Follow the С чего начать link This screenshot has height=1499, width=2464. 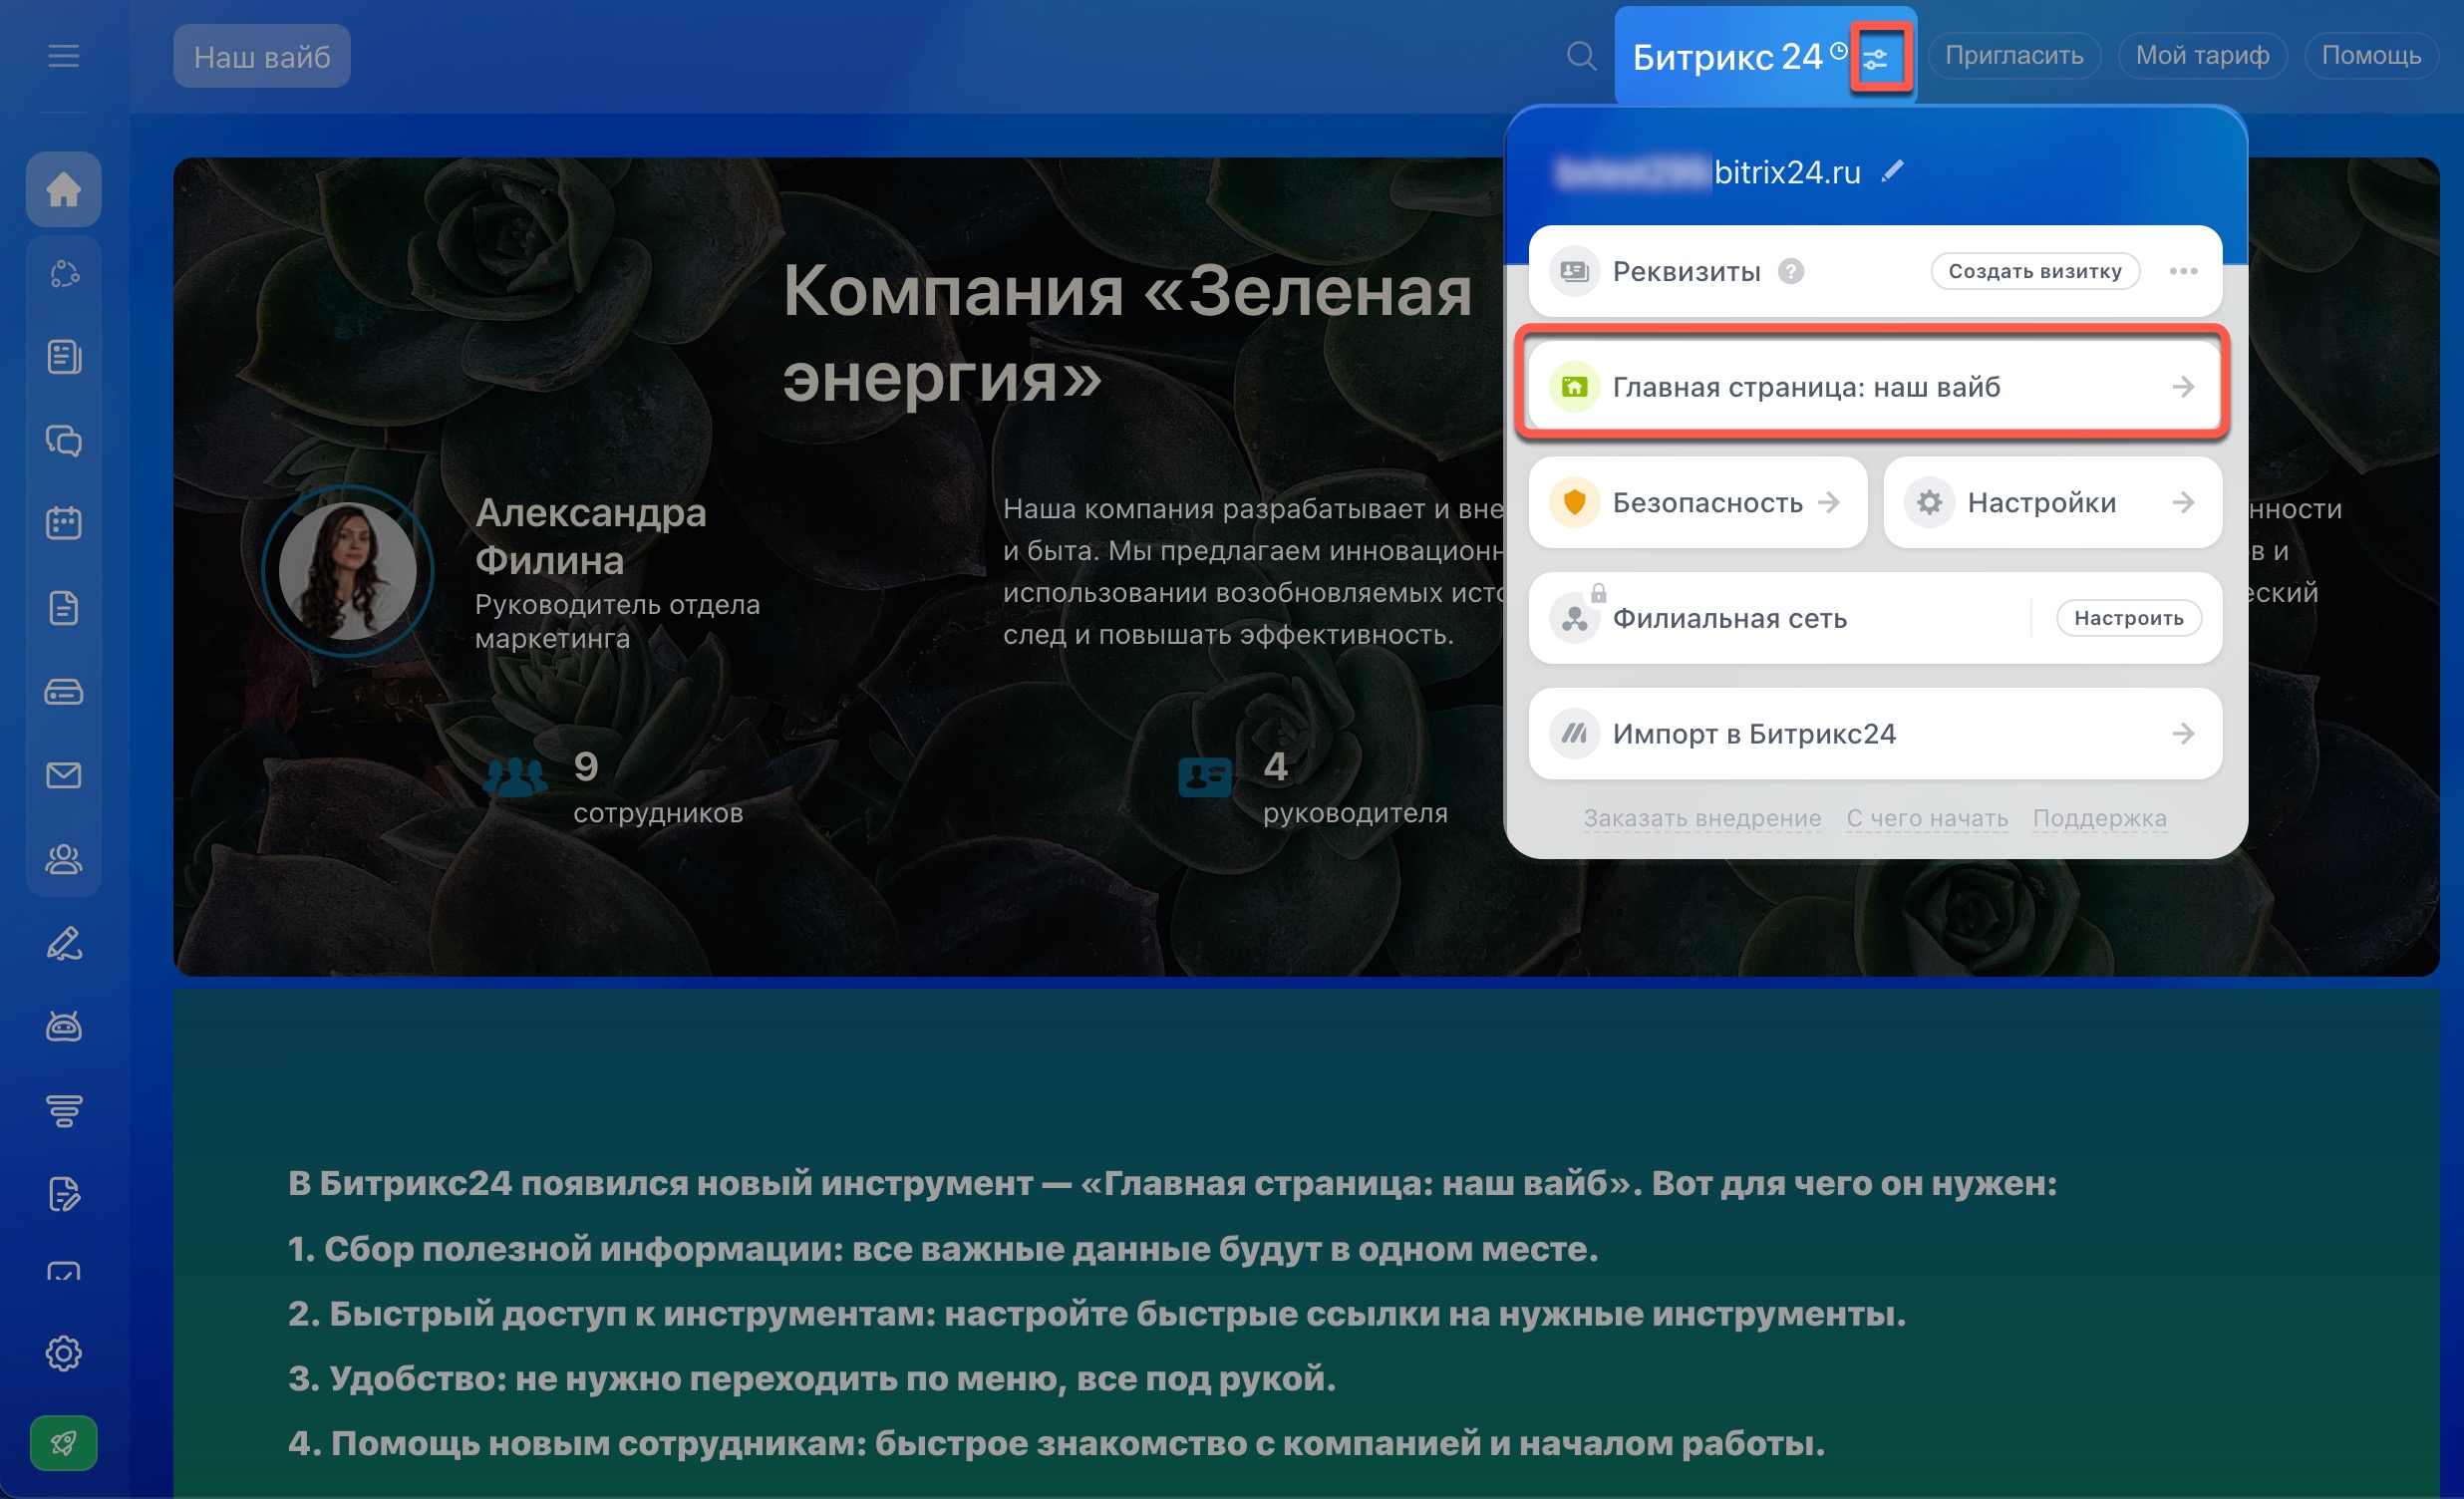click(1927, 818)
